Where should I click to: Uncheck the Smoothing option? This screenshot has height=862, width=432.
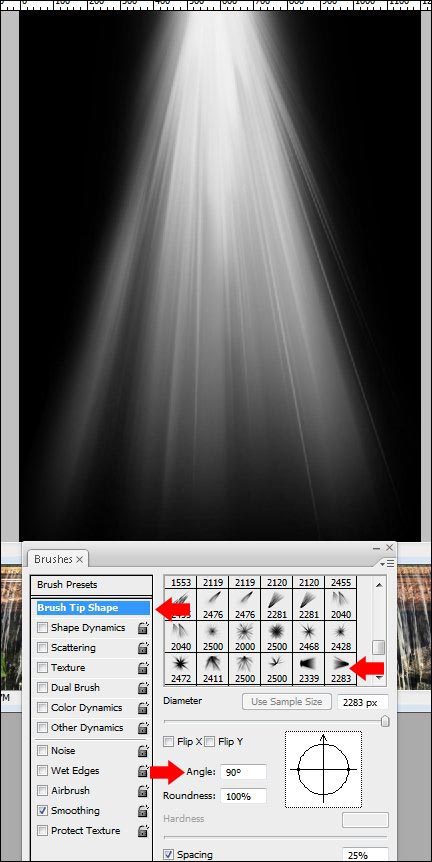(x=42, y=810)
